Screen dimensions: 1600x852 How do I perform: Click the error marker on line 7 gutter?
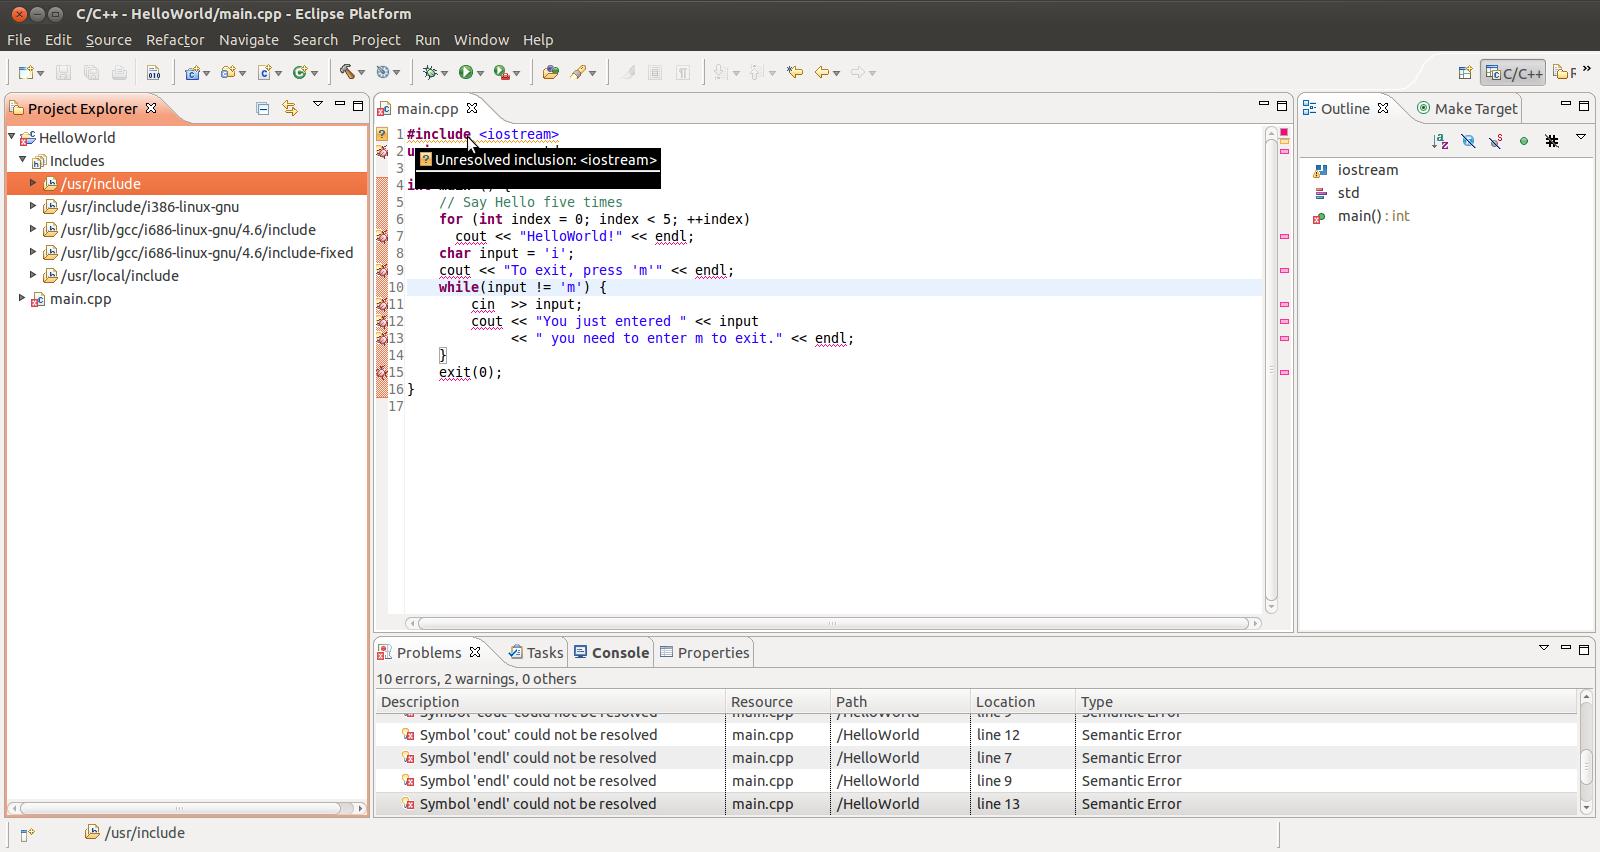382,236
